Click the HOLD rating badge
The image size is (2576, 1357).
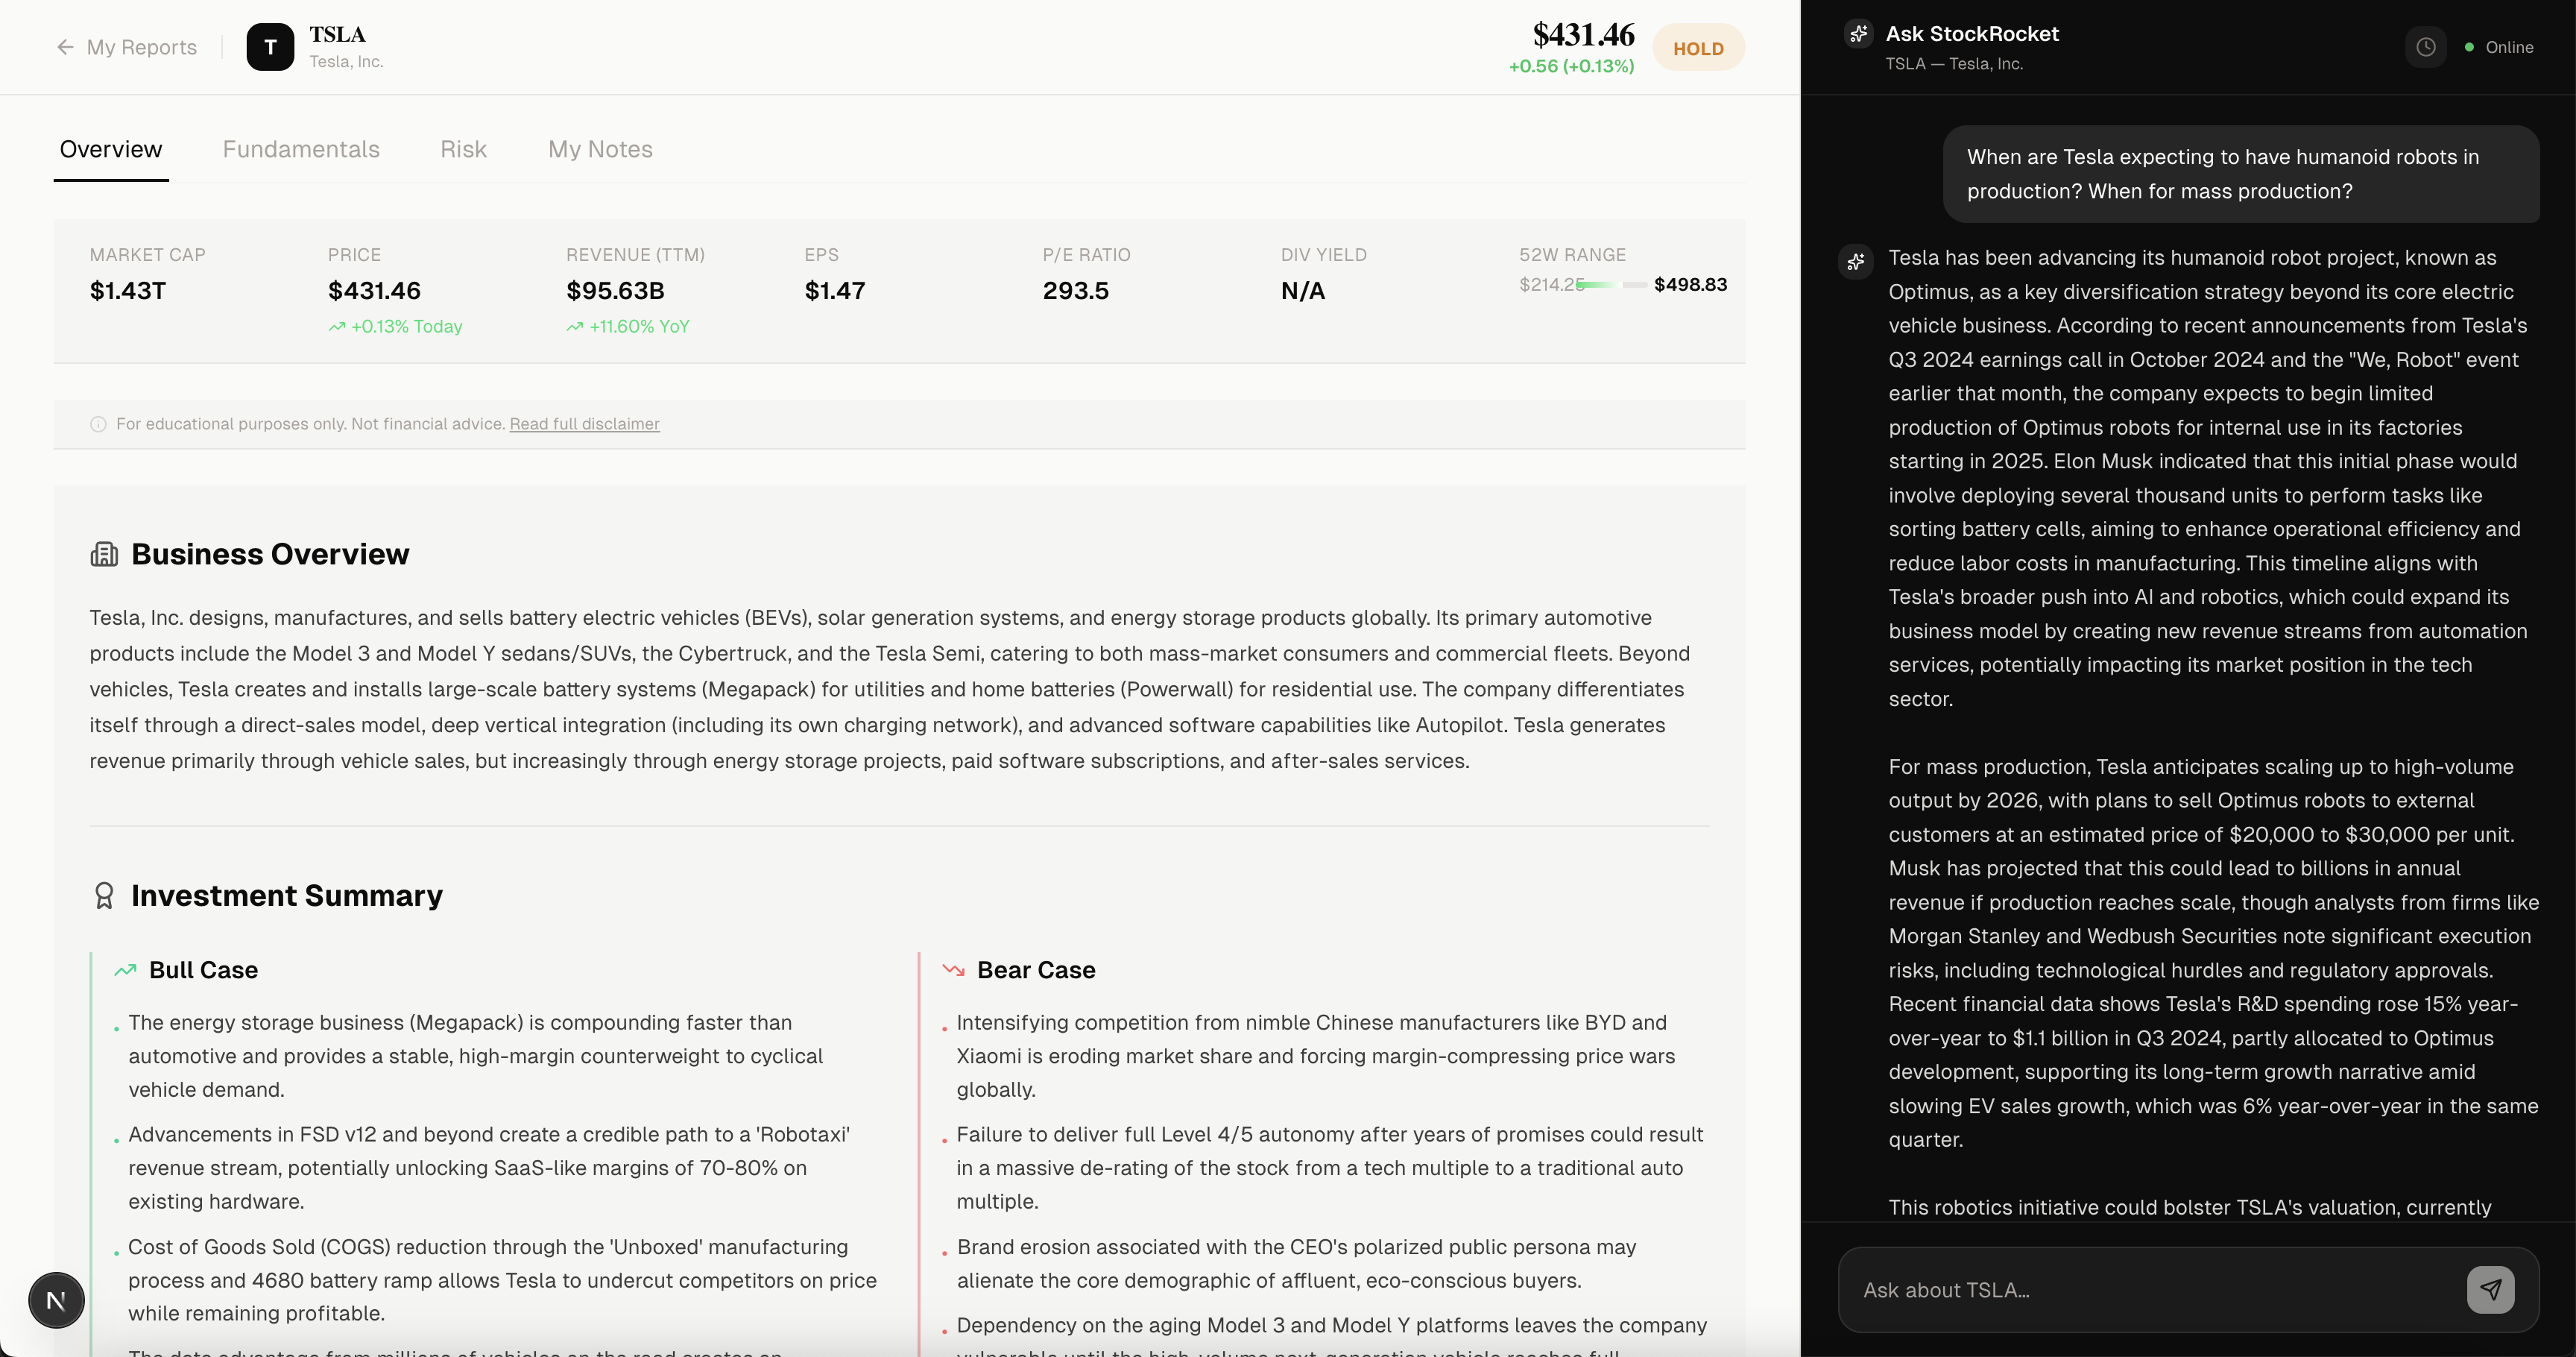coord(1699,47)
